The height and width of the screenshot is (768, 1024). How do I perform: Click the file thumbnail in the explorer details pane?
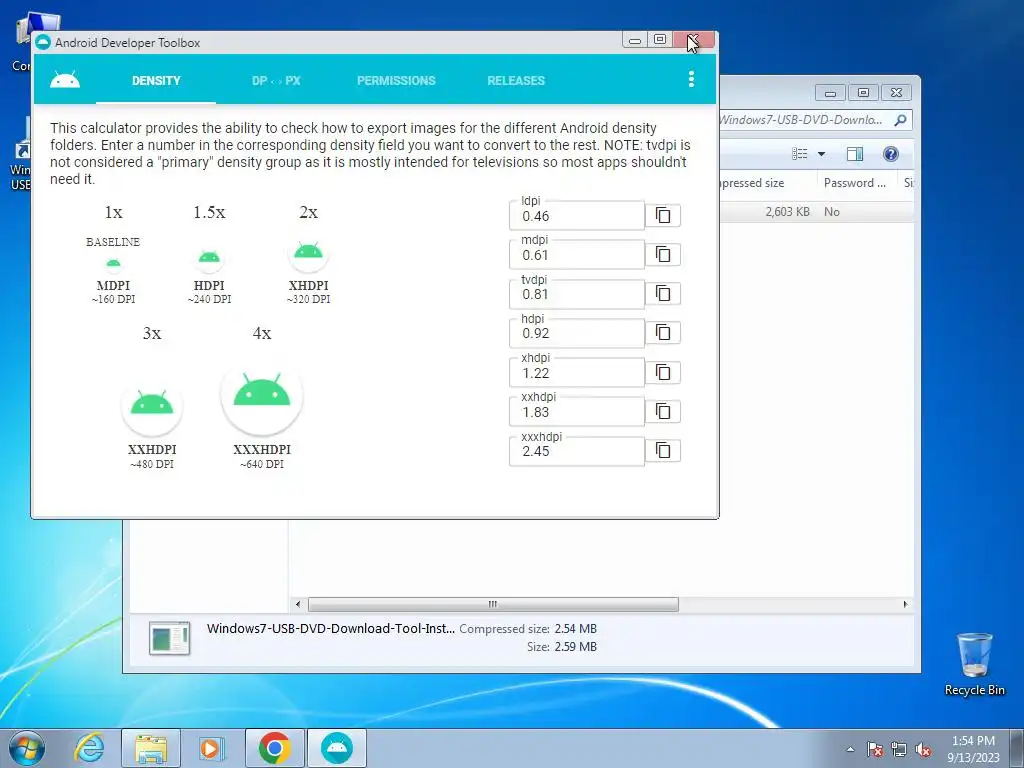169,638
